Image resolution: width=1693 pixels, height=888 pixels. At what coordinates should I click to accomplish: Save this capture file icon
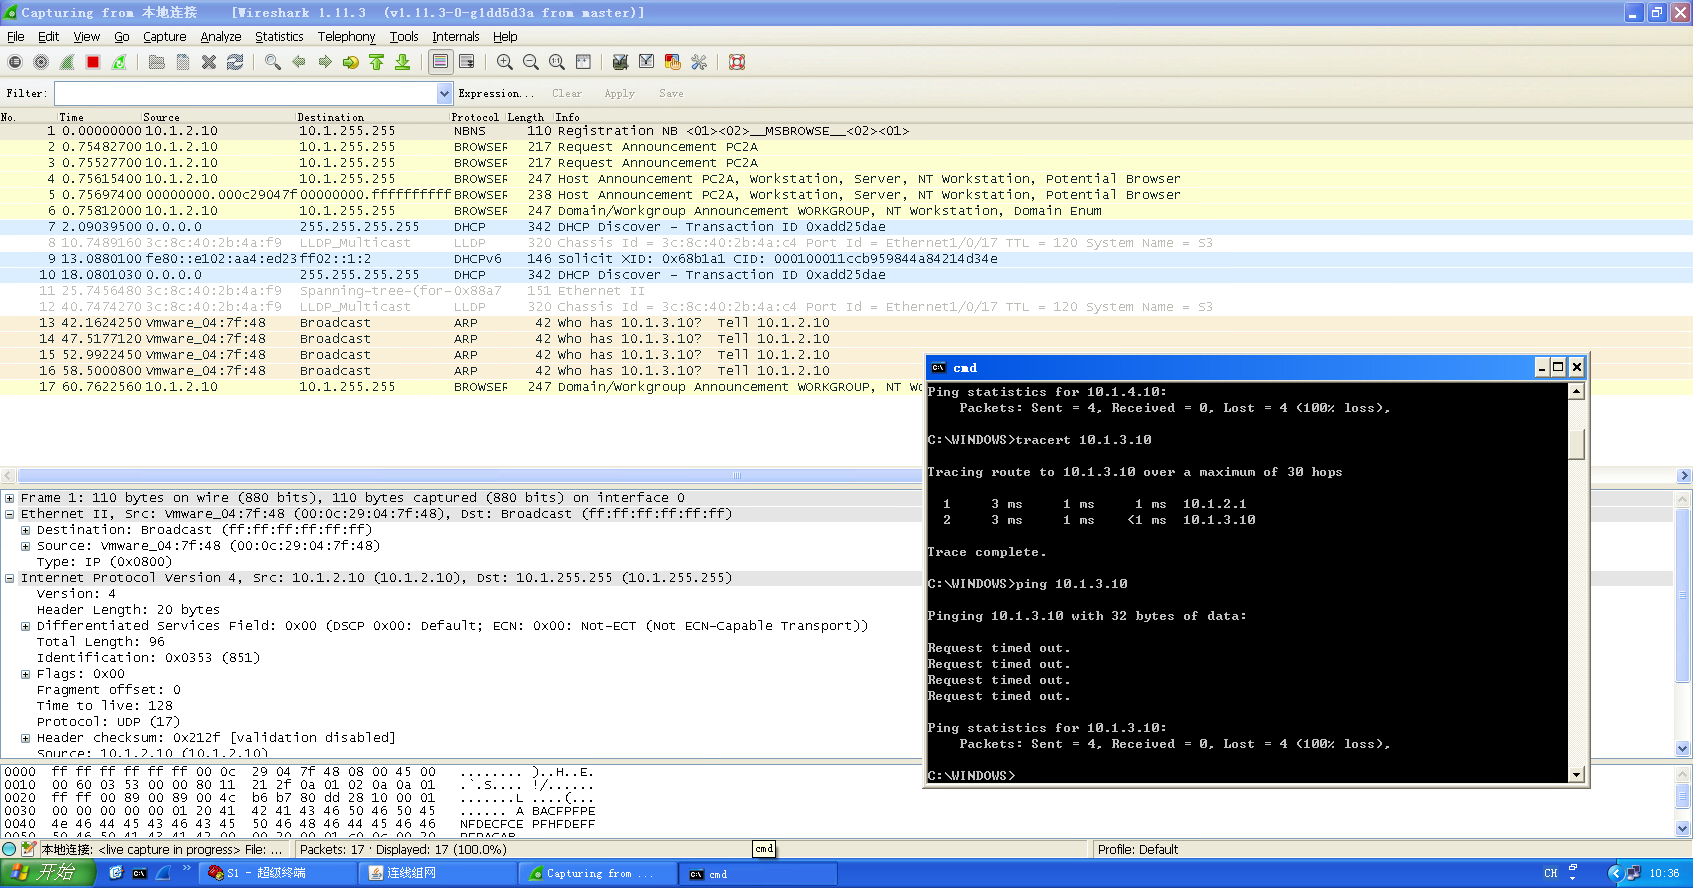[183, 62]
